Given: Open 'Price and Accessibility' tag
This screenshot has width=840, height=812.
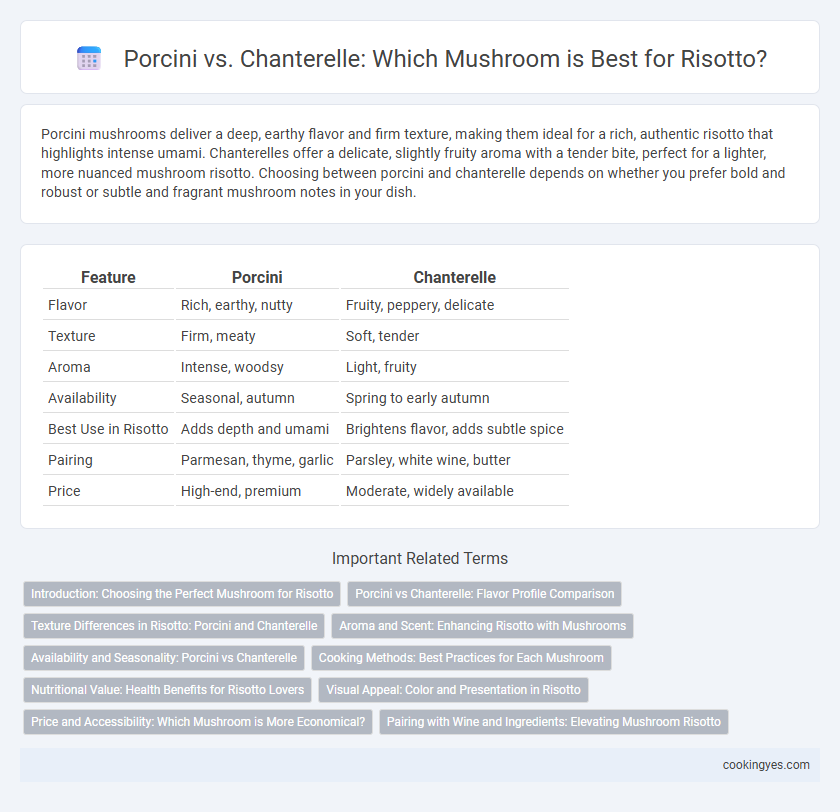Looking at the screenshot, I should pyautogui.click(x=198, y=722).
